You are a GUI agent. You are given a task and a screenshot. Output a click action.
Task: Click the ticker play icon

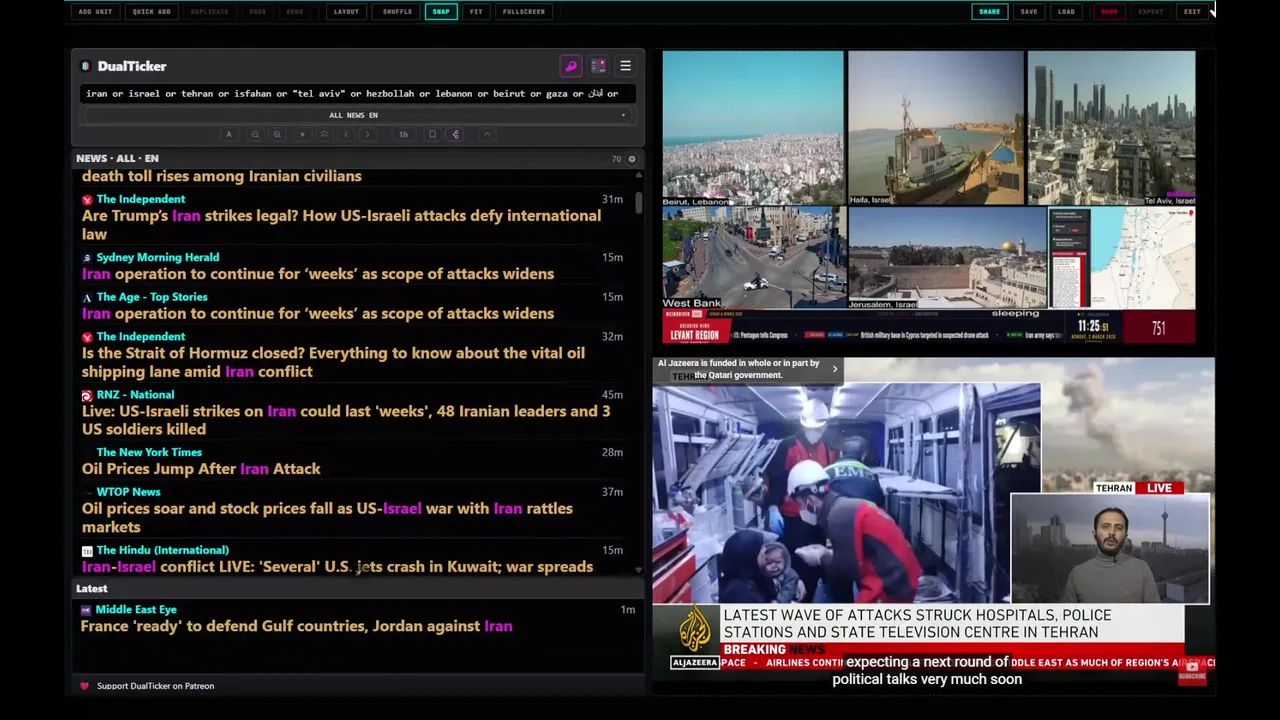(x=302, y=134)
